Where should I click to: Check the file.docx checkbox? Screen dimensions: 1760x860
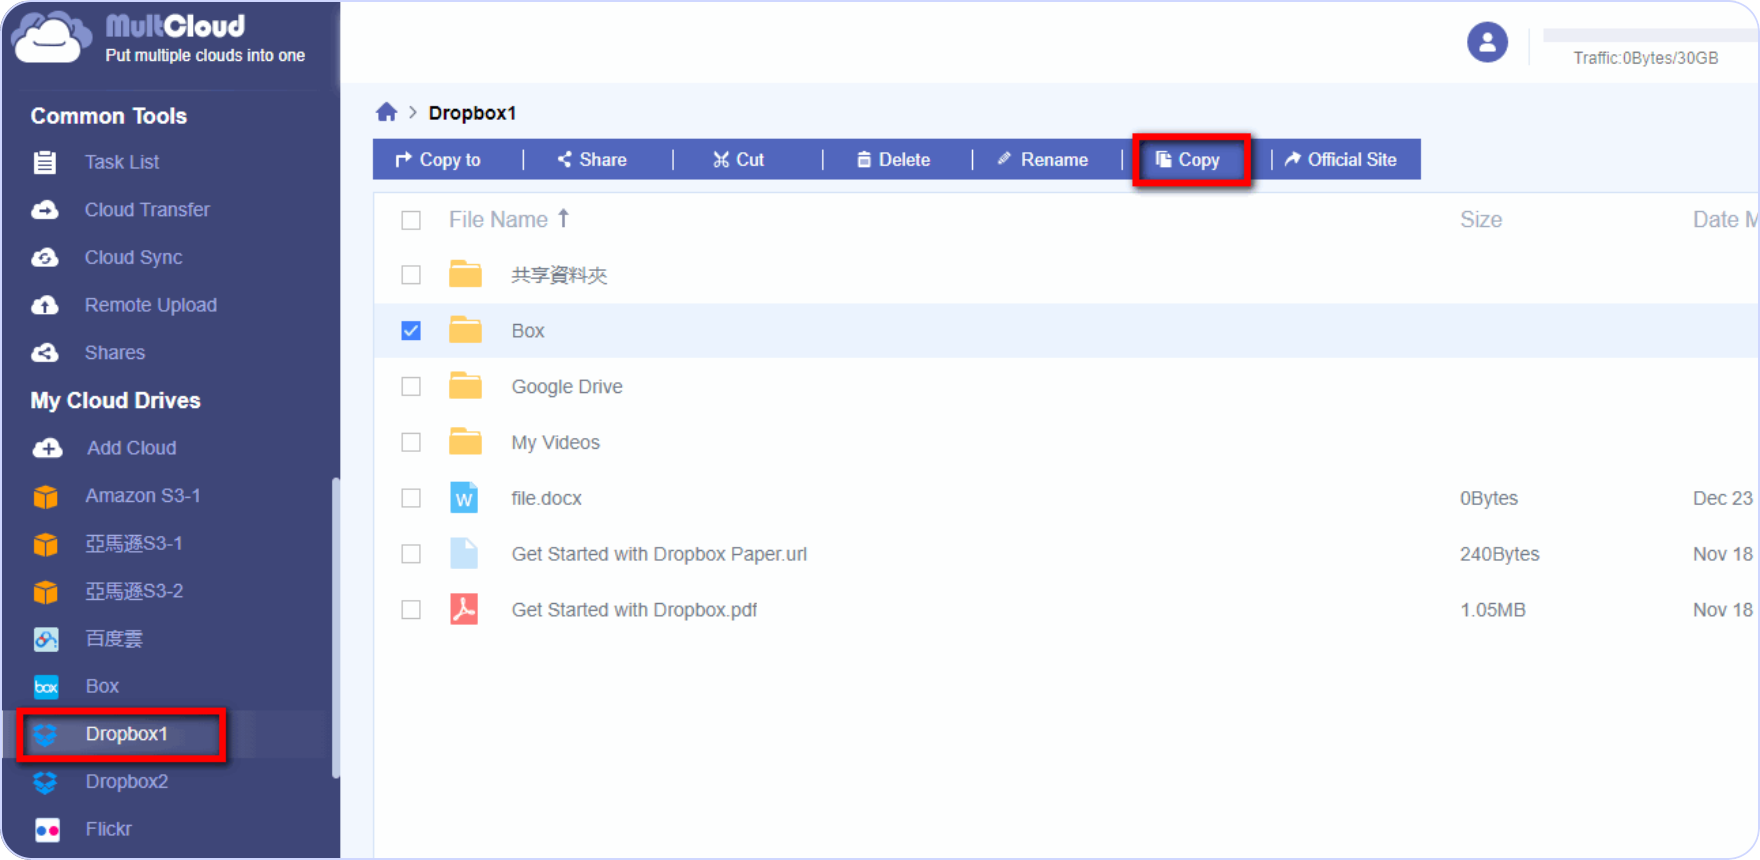[411, 498]
